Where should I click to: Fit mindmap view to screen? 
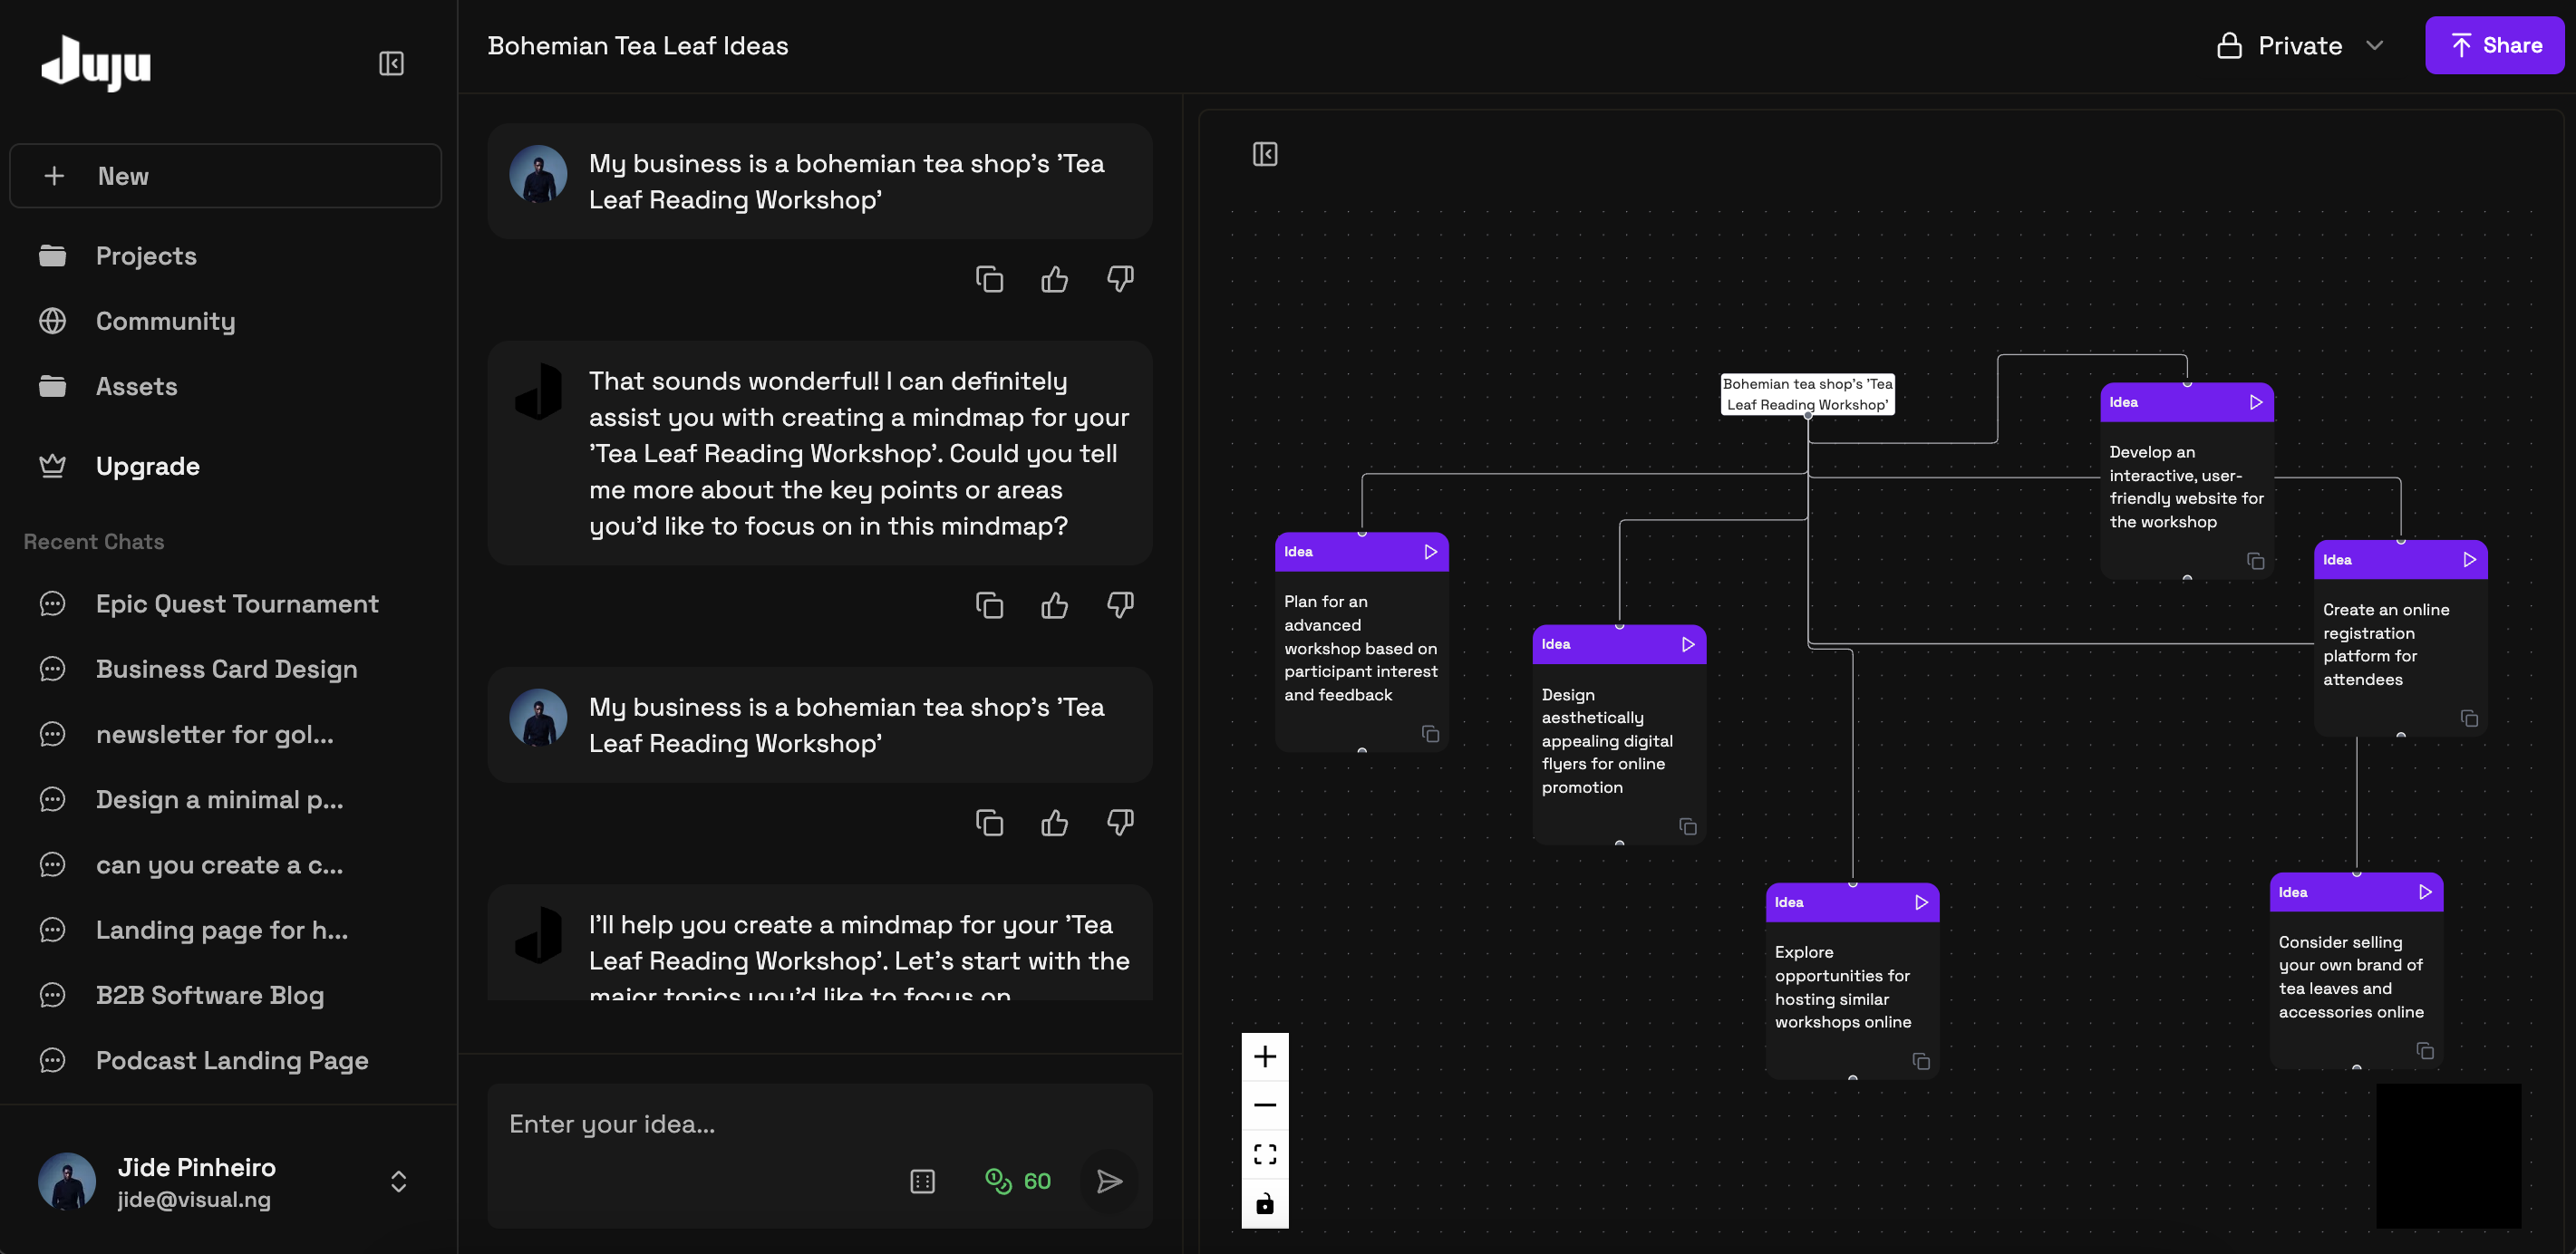[x=1265, y=1154]
